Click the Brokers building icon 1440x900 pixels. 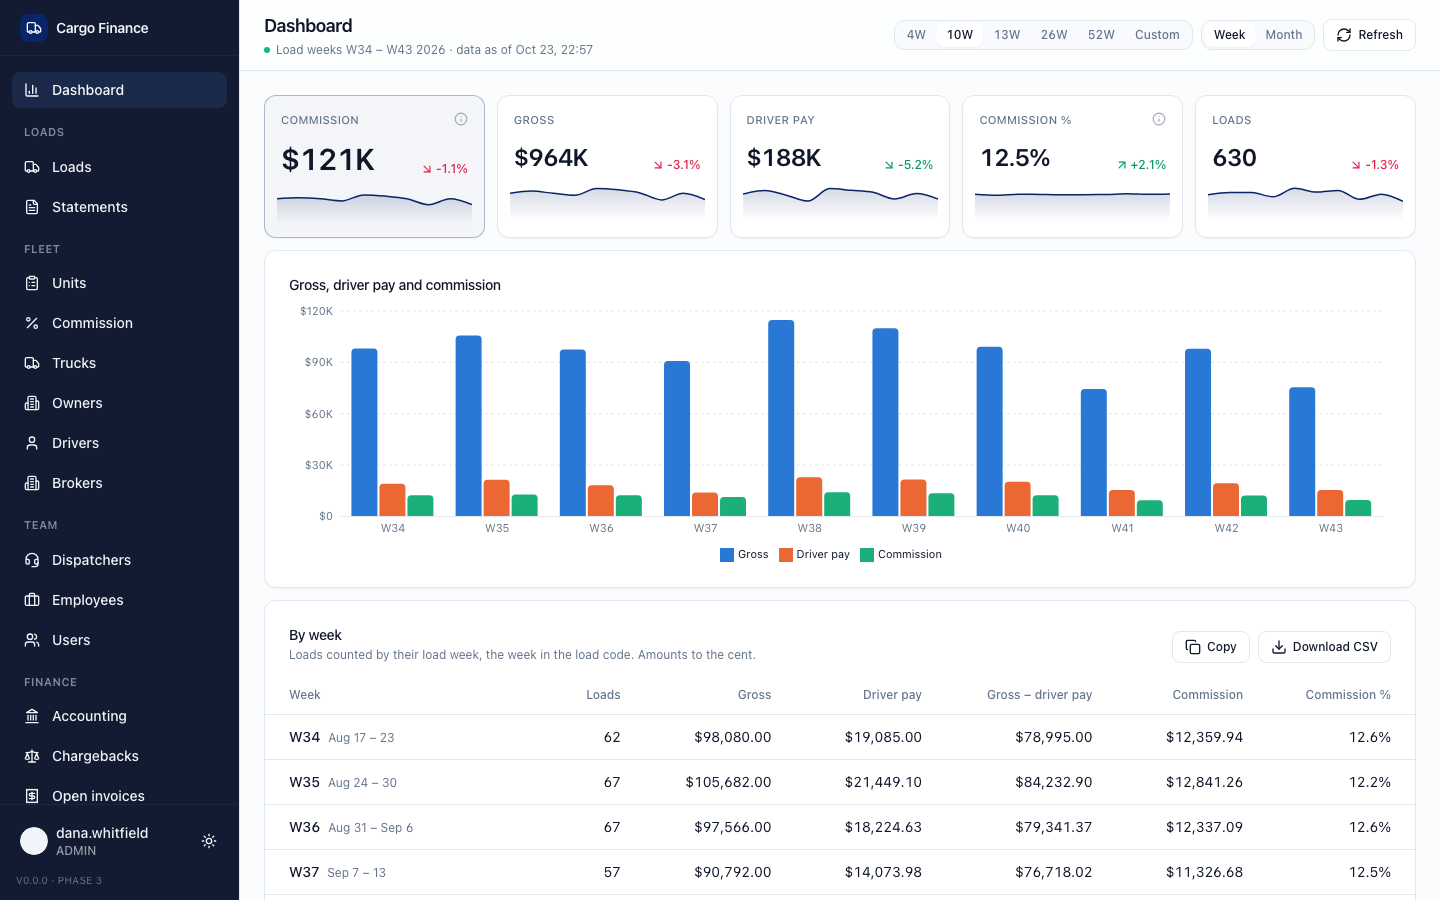32,483
